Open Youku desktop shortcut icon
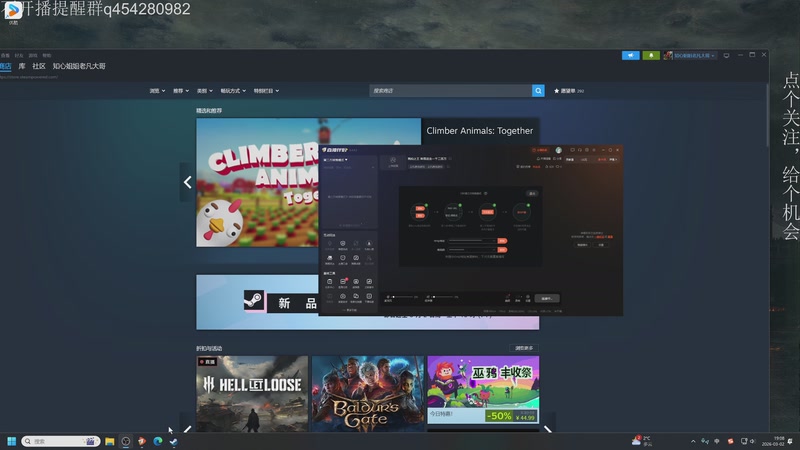Viewport: 800px width, 450px height. (13, 11)
